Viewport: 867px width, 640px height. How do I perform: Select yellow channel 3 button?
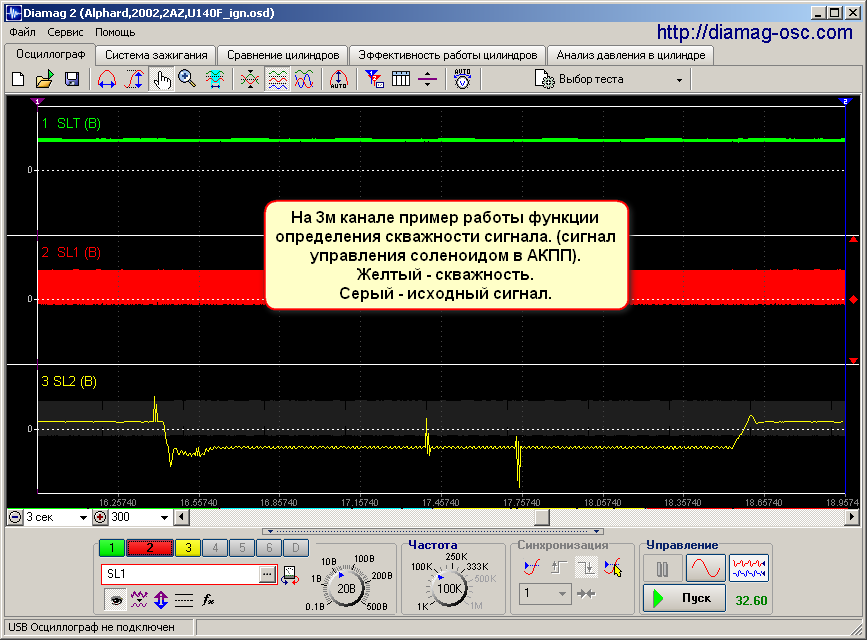coord(188,548)
